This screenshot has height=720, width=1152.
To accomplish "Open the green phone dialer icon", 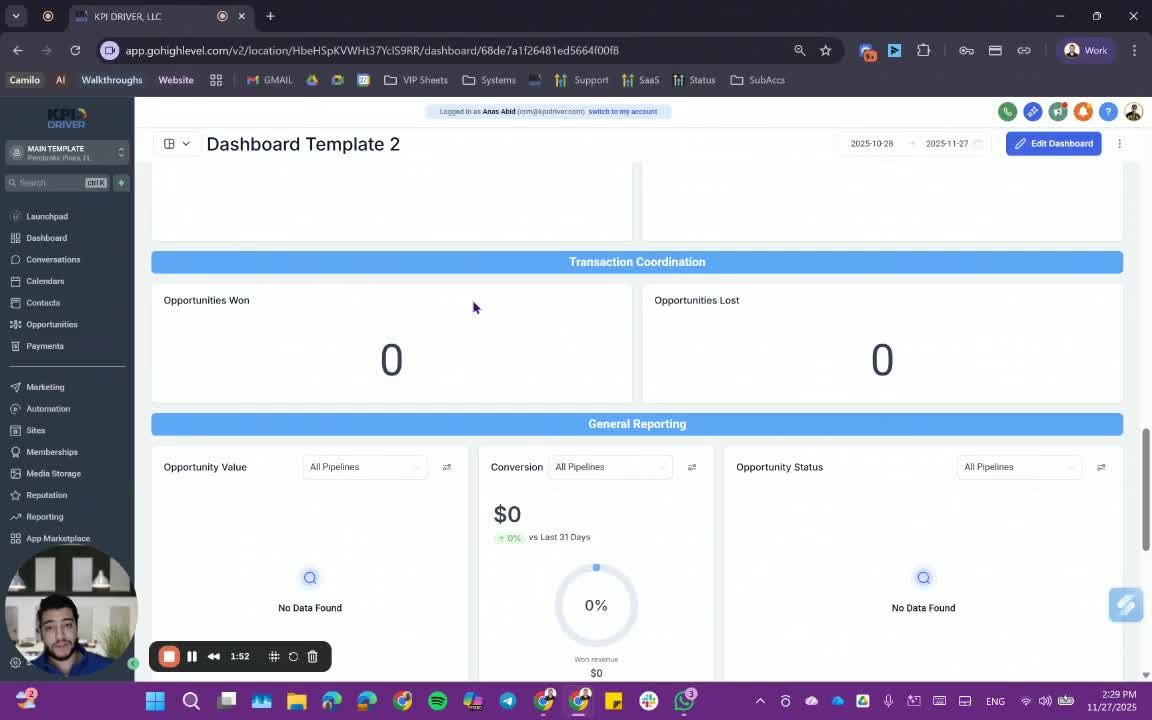I will tap(1007, 112).
